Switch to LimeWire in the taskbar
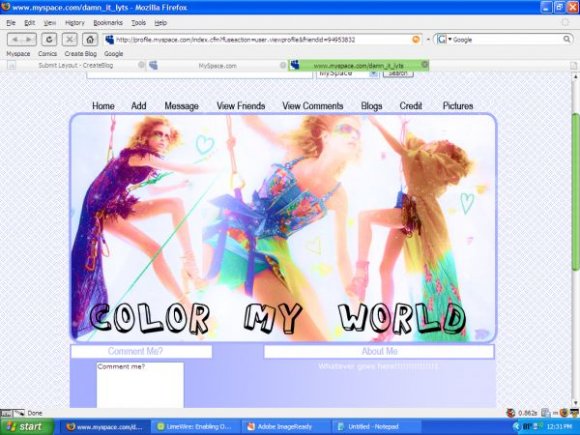 point(196,427)
